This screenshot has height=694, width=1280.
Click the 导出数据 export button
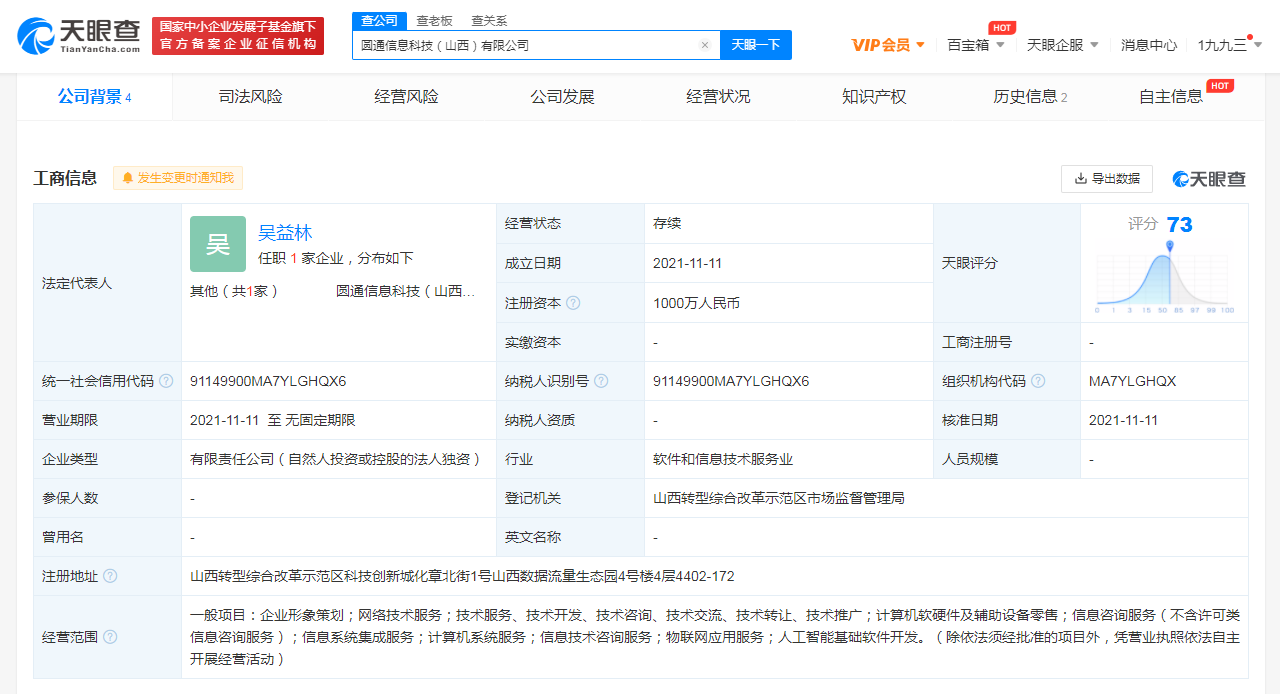[1106, 178]
